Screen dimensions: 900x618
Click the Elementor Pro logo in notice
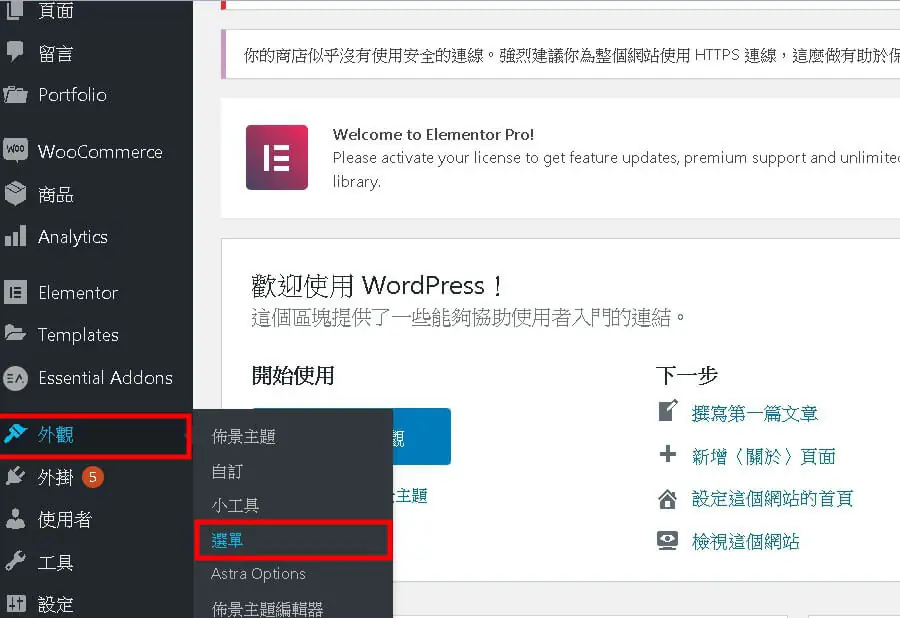point(277,157)
